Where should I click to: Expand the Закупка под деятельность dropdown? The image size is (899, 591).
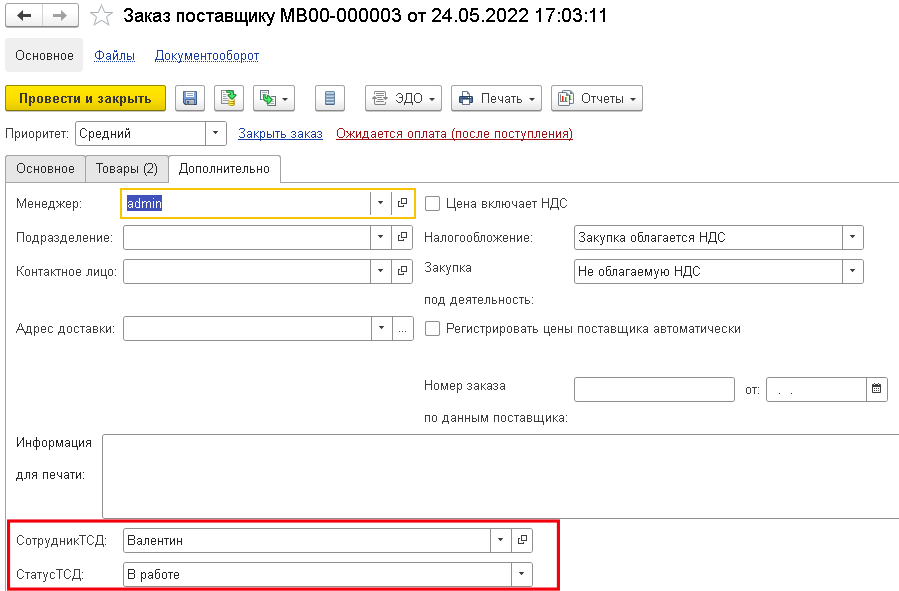pyautogui.click(x=853, y=271)
